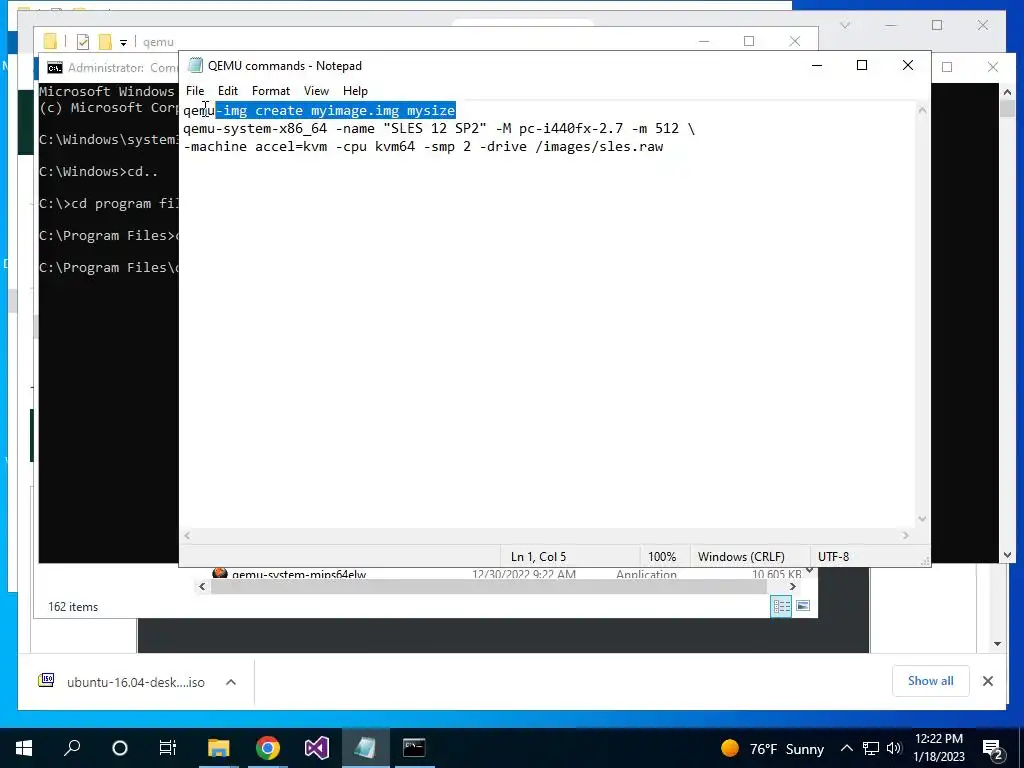Click '162 items' in Explorer status bar
Image resolution: width=1024 pixels, height=768 pixels.
point(73,607)
